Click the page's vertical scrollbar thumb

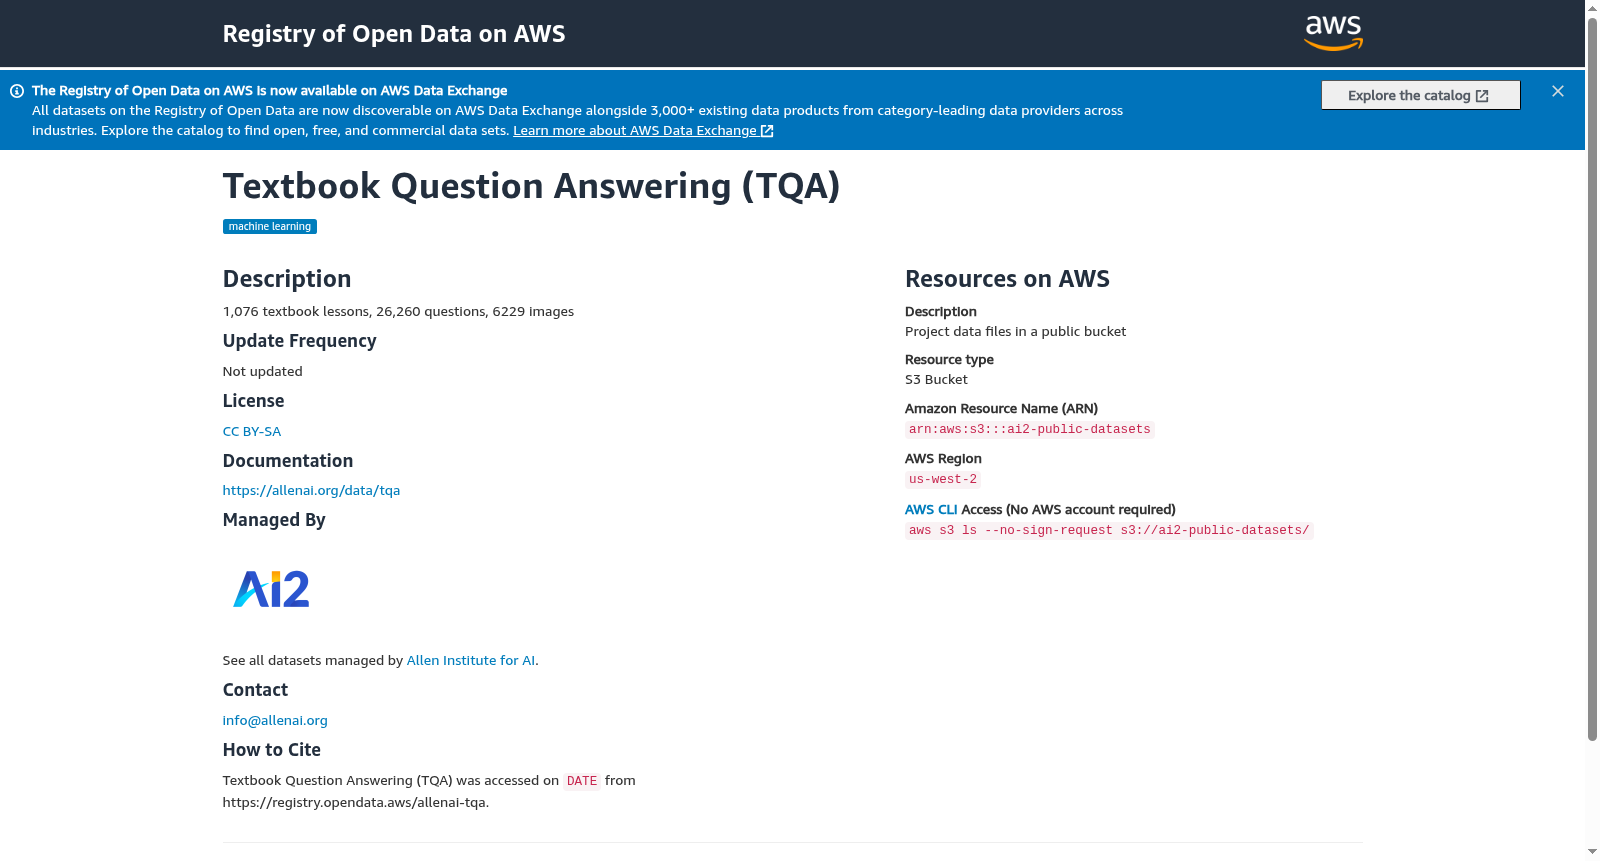1592,378
